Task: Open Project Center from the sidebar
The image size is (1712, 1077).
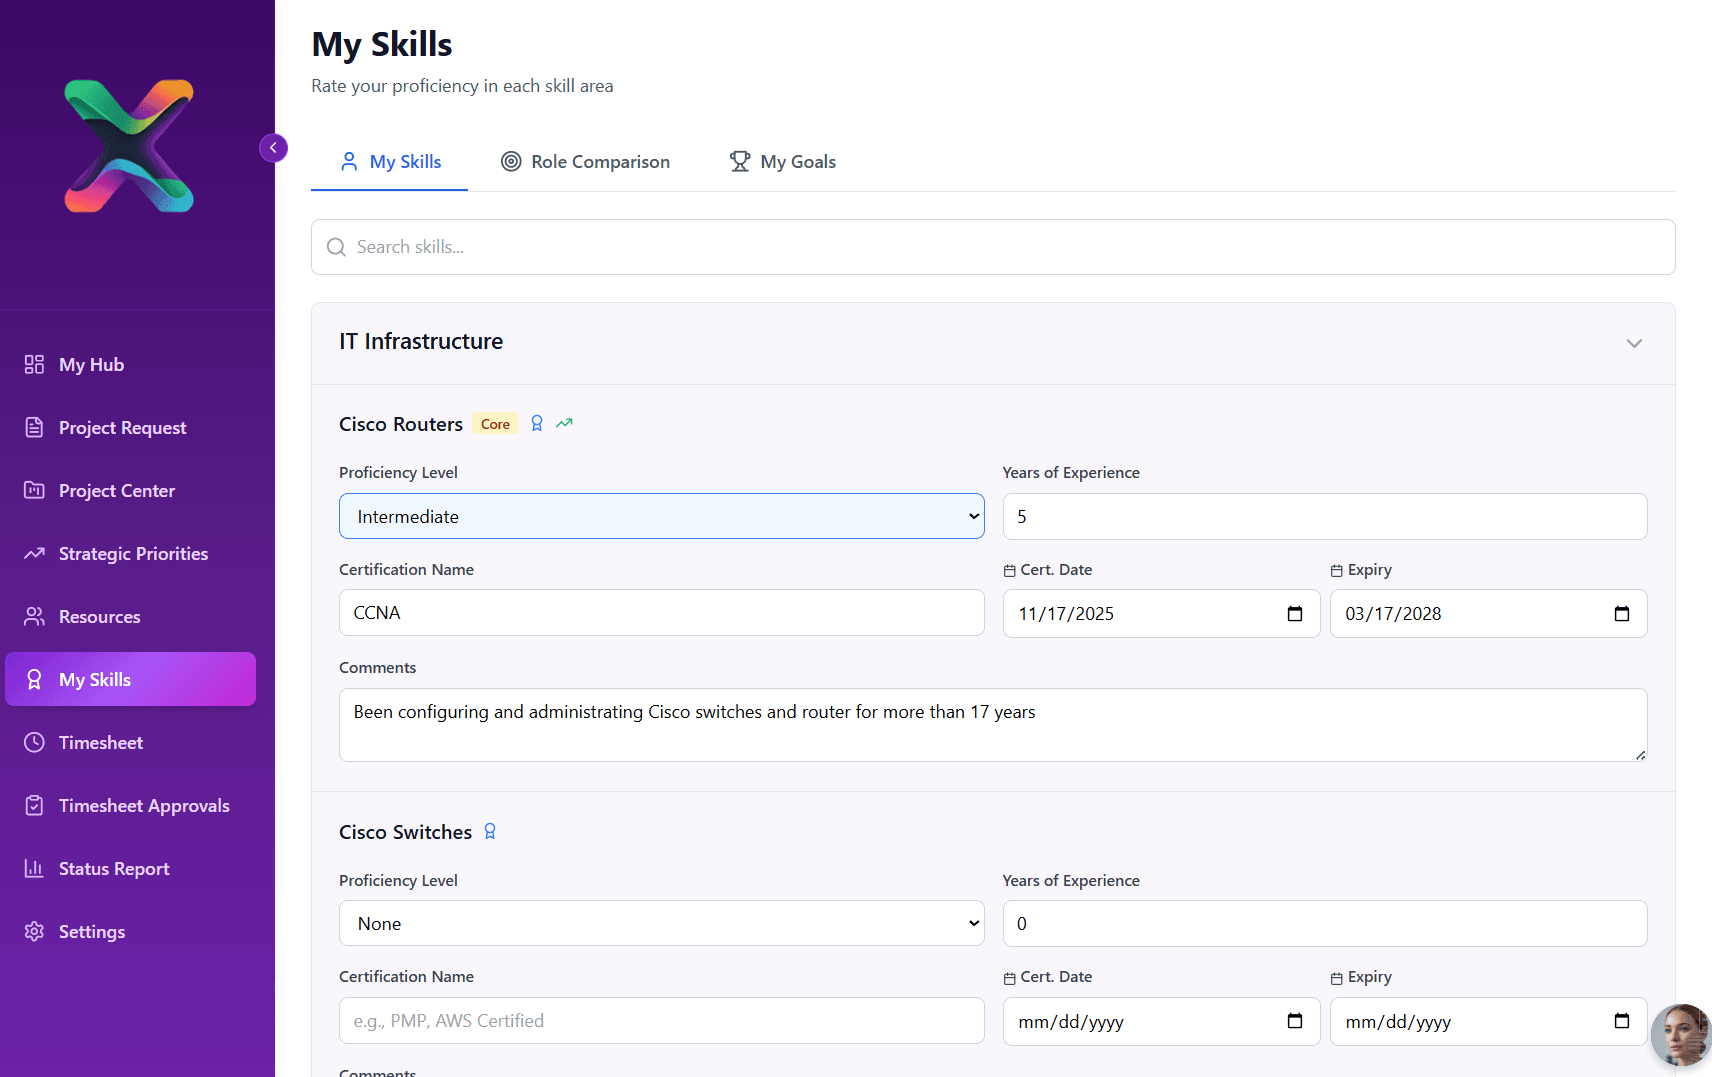Action: pos(130,491)
